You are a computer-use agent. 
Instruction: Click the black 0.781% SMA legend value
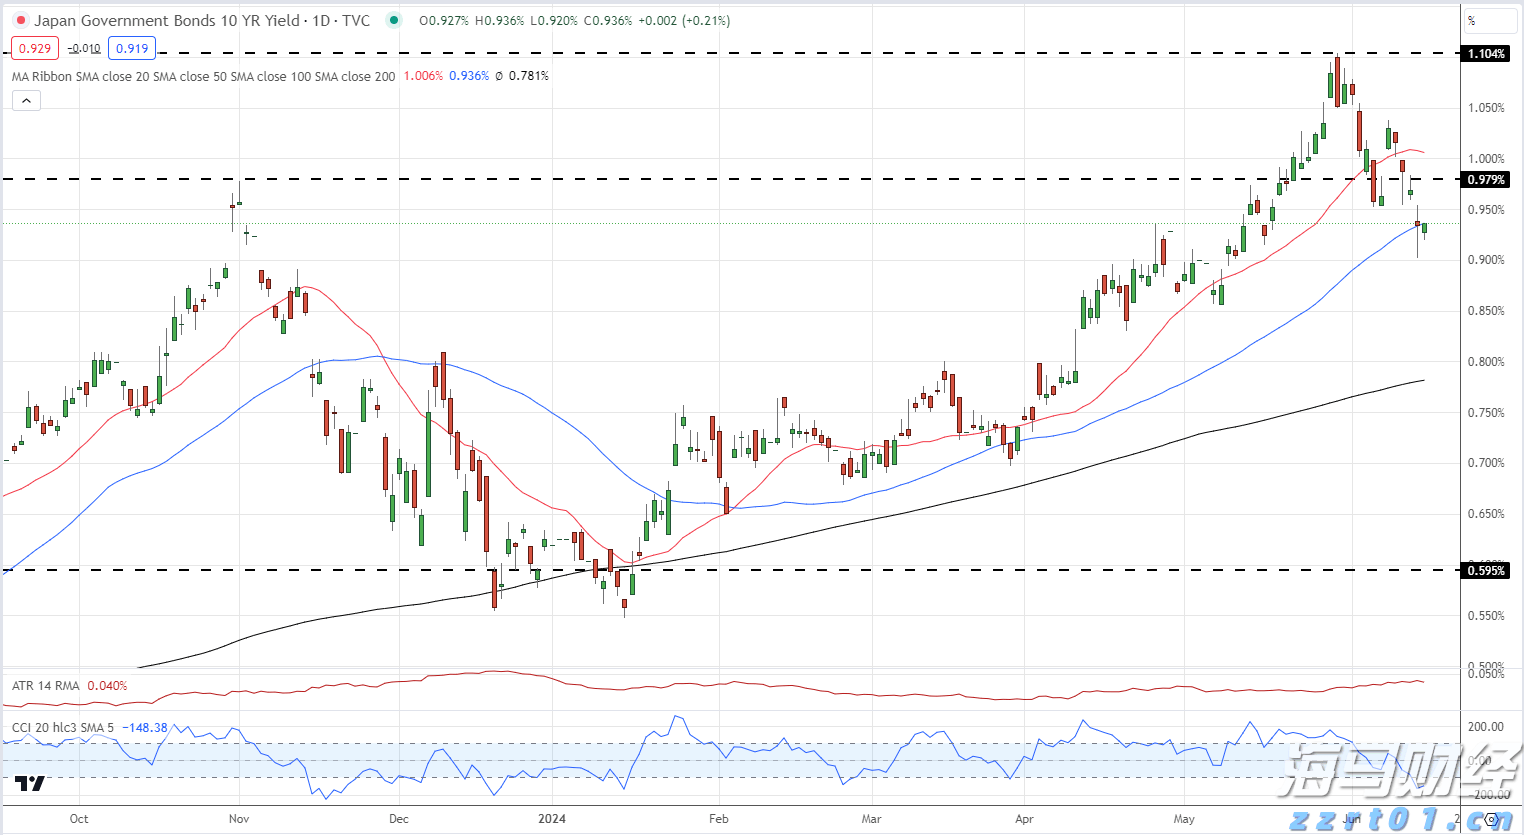[529, 76]
